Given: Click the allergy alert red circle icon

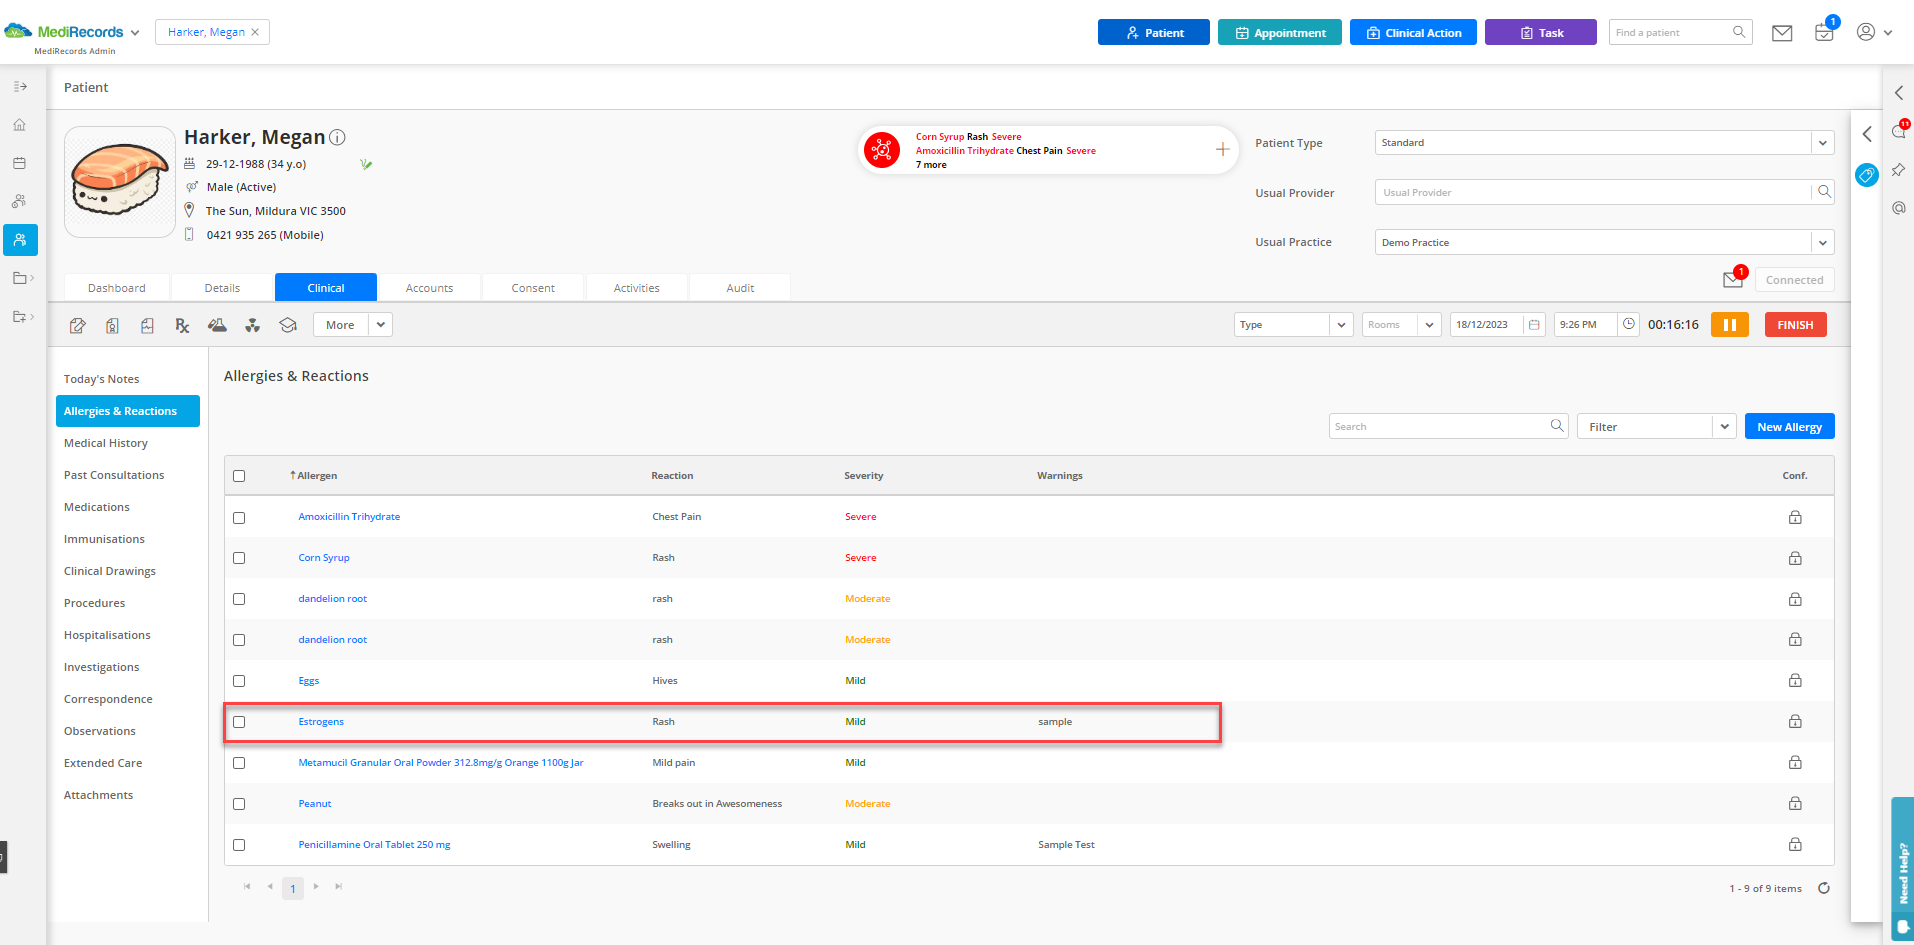Looking at the screenshot, I should [x=882, y=150].
